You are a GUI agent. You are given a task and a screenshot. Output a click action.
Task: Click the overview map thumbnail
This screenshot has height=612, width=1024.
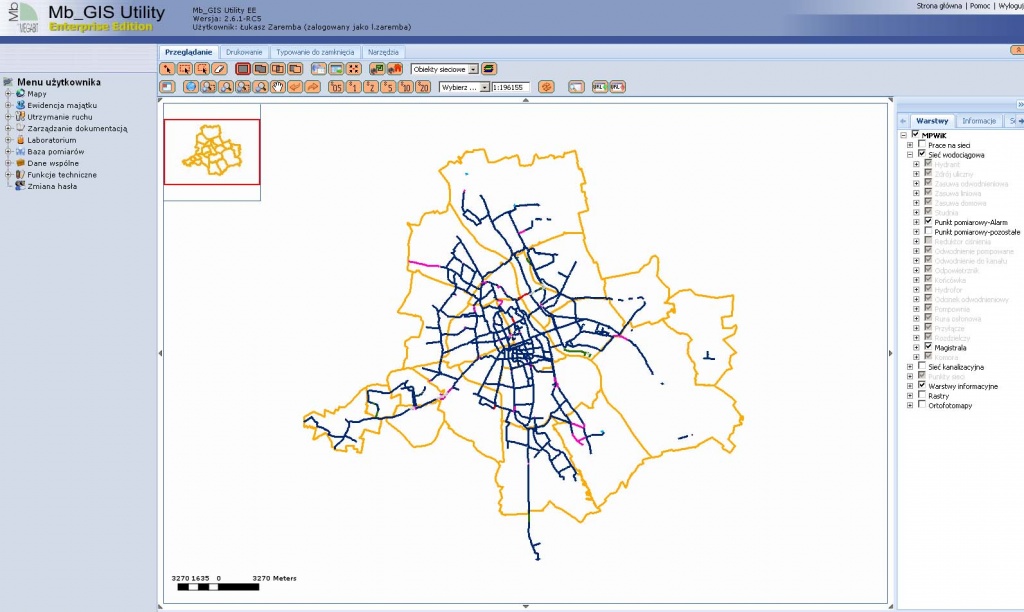click(x=211, y=152)
